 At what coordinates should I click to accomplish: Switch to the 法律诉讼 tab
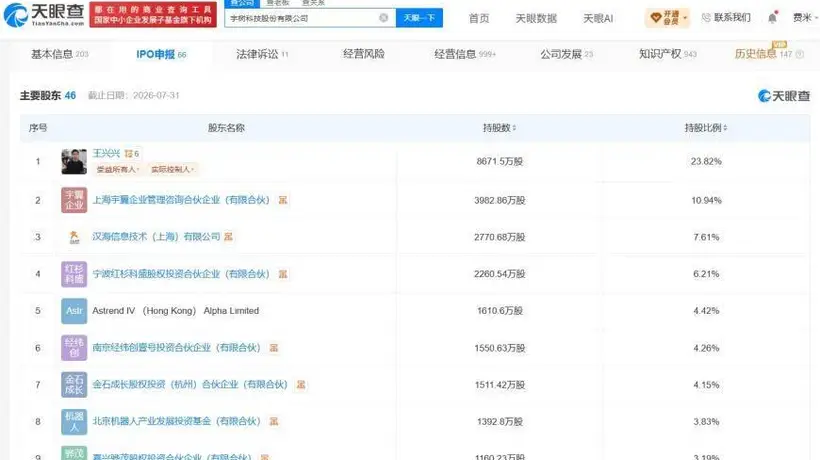pos(262,54)
